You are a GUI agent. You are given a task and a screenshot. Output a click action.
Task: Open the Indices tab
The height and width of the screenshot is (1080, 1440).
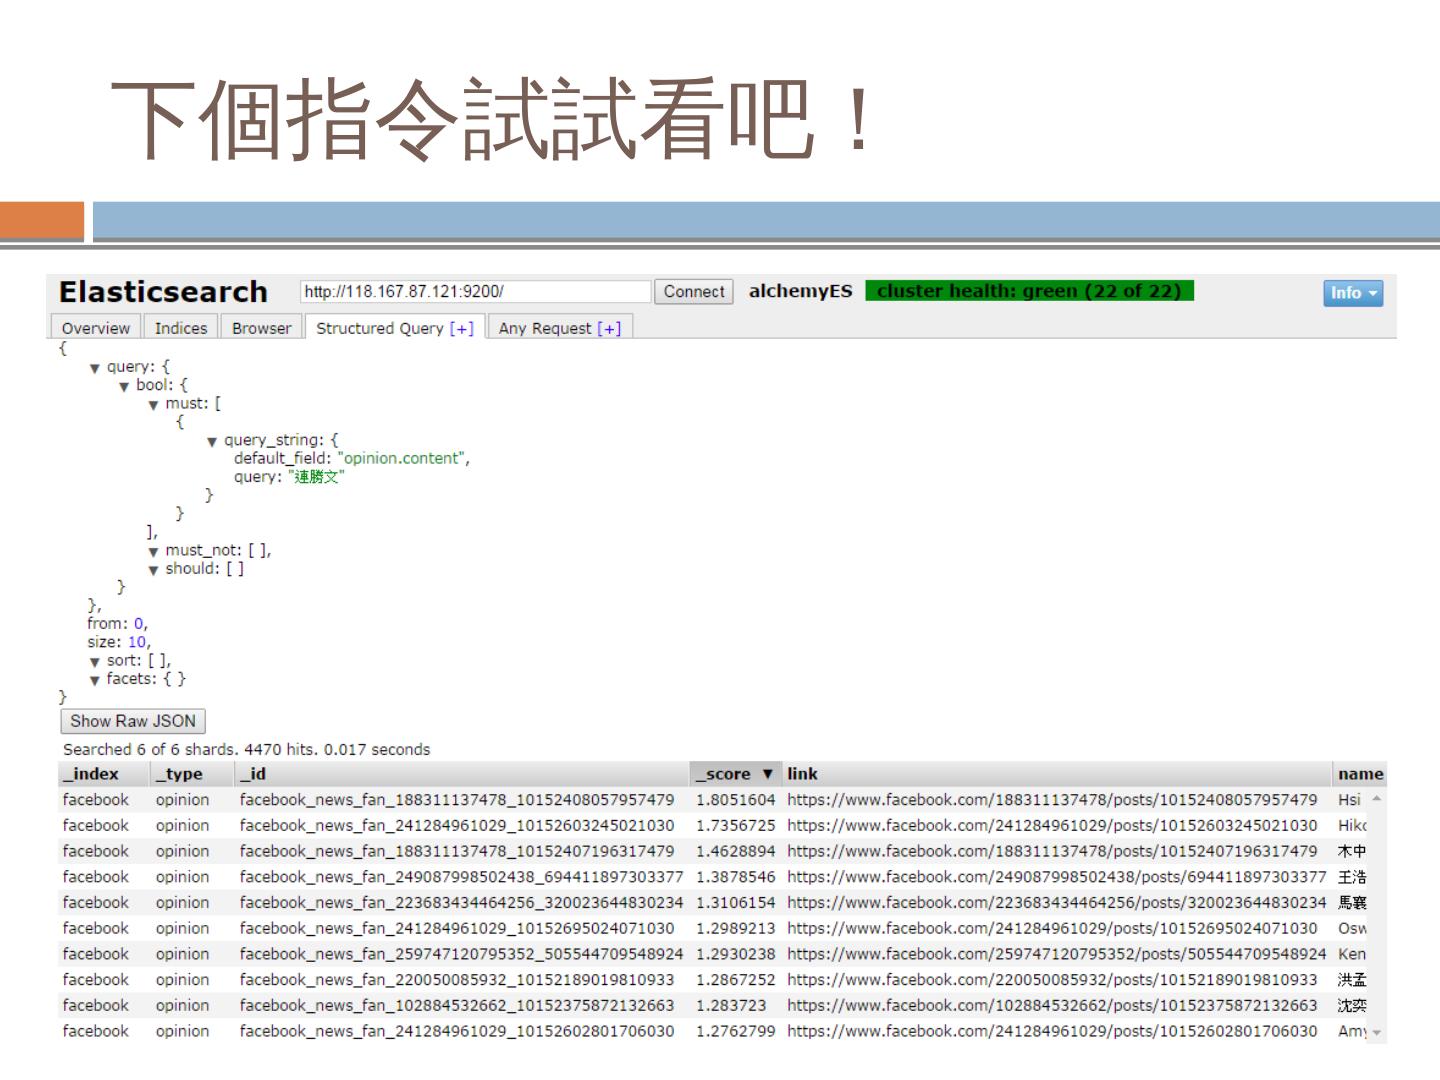(181, 328)
